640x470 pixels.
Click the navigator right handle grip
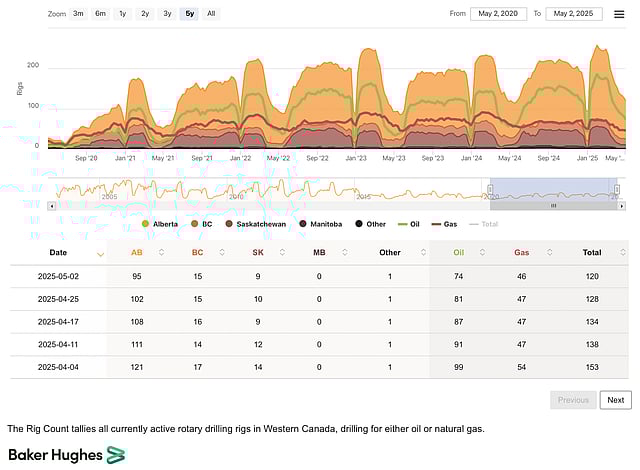[x=615, y=189]
